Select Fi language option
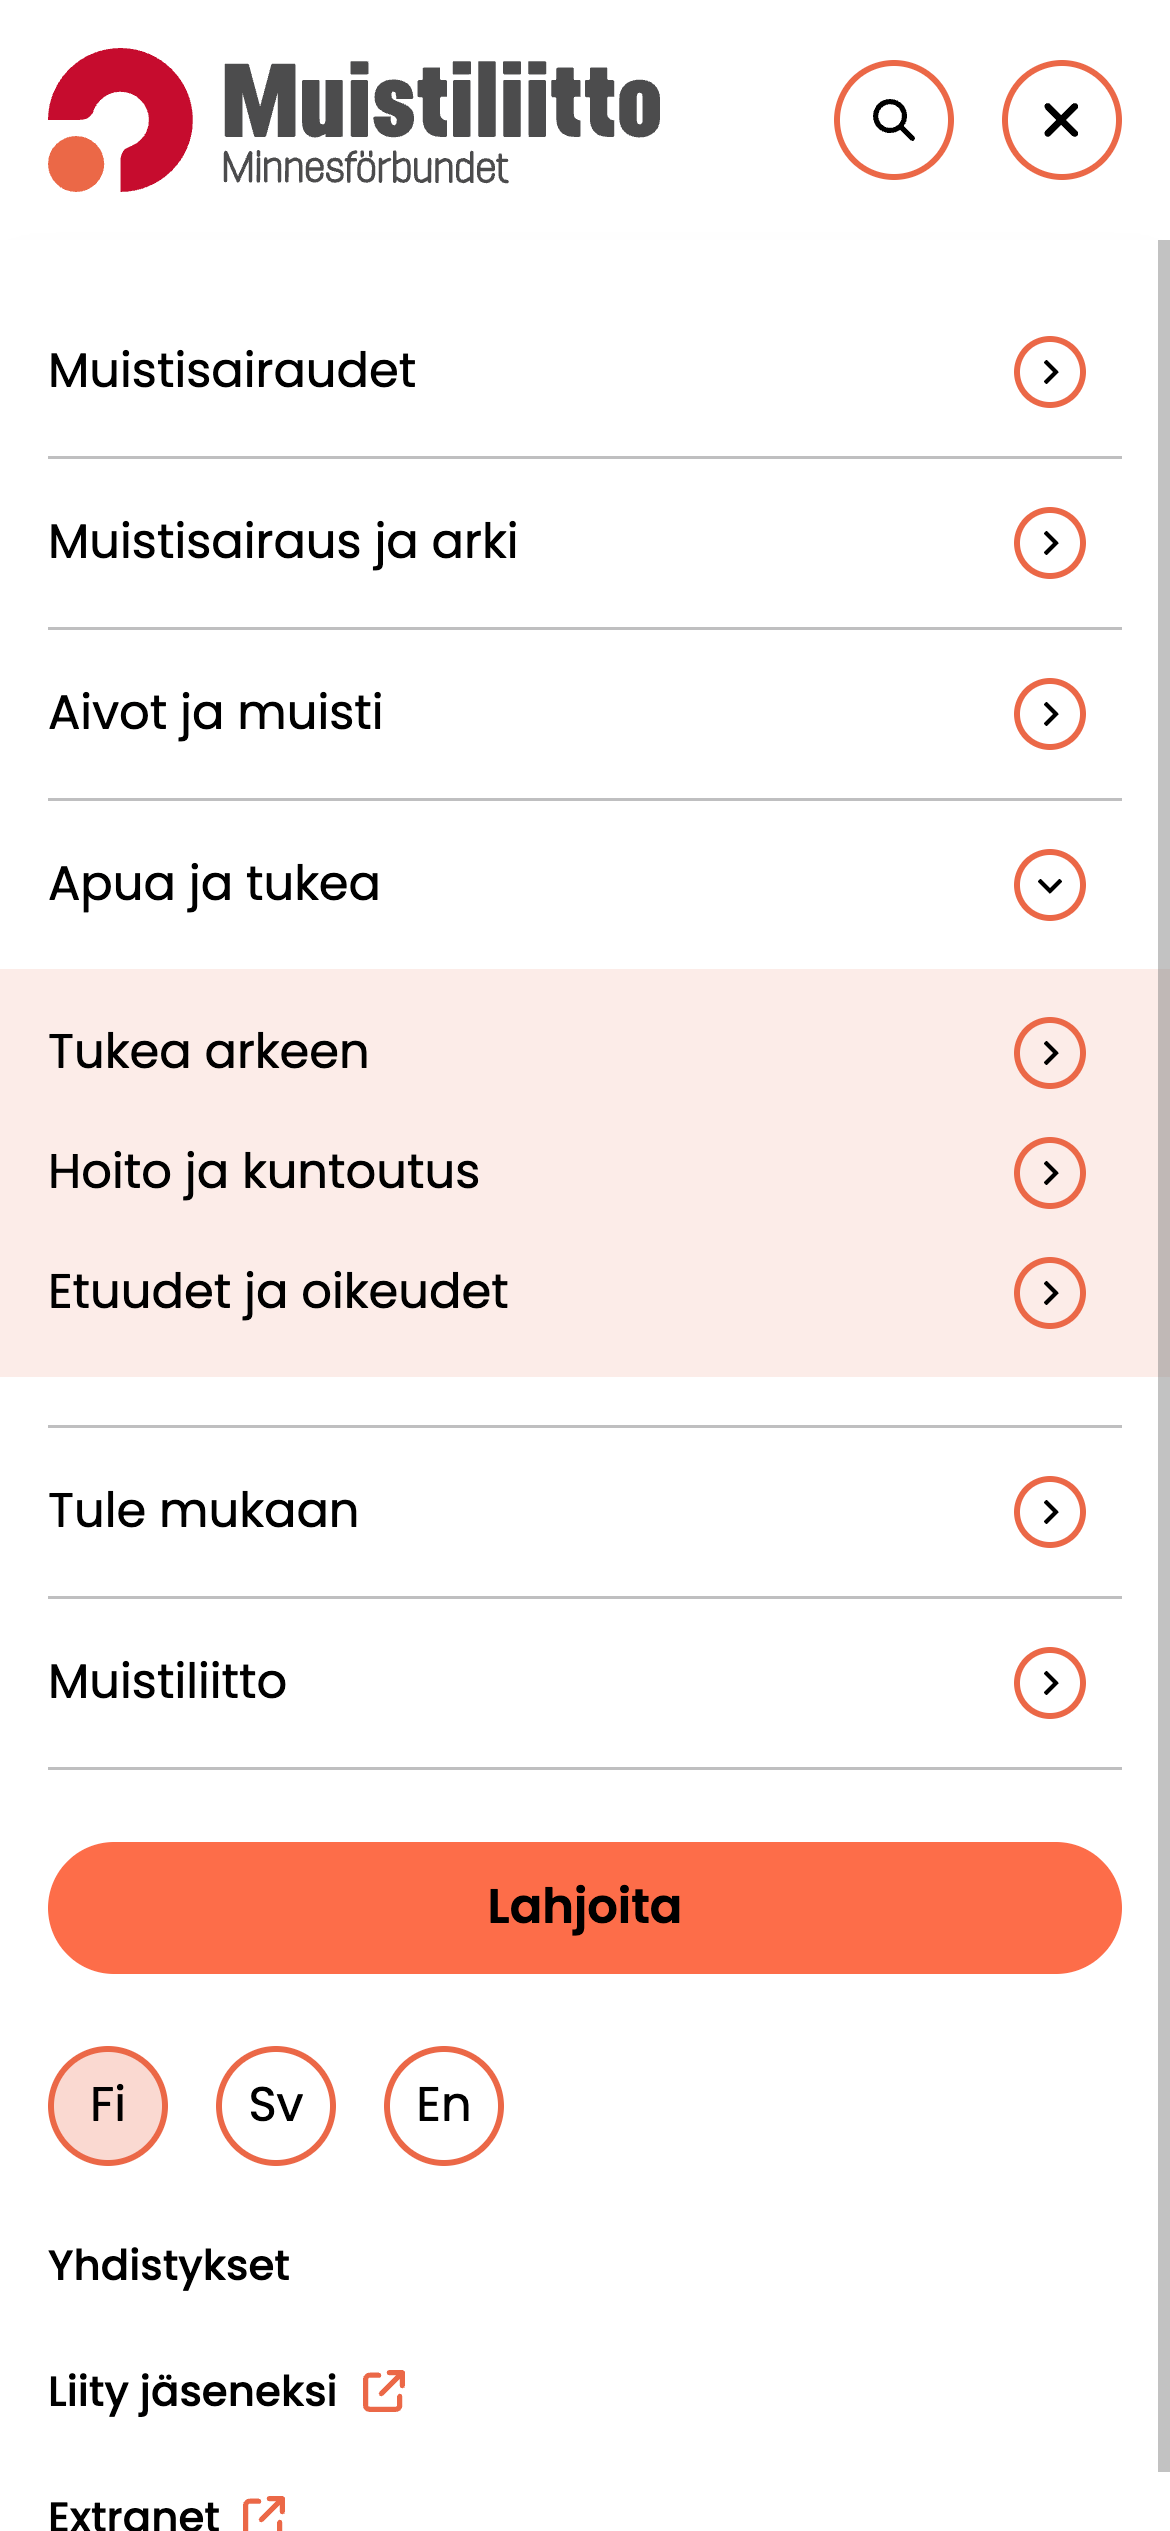 point(108,2105)
